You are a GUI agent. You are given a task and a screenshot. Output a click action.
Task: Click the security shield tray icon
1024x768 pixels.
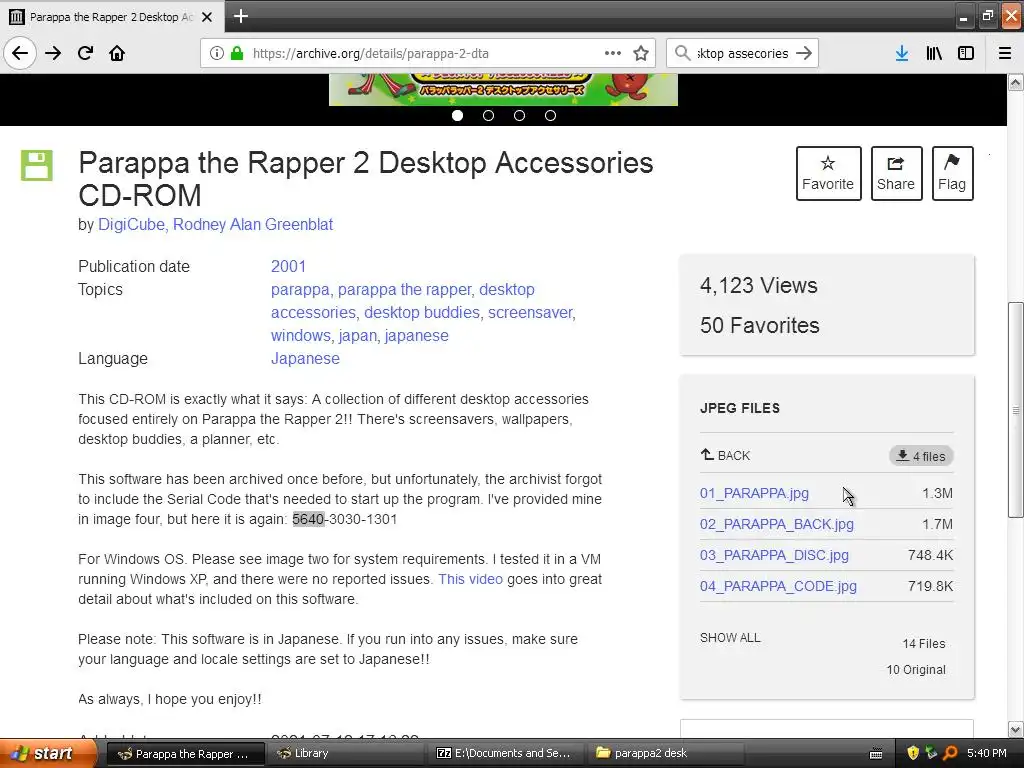coord(913,753)
